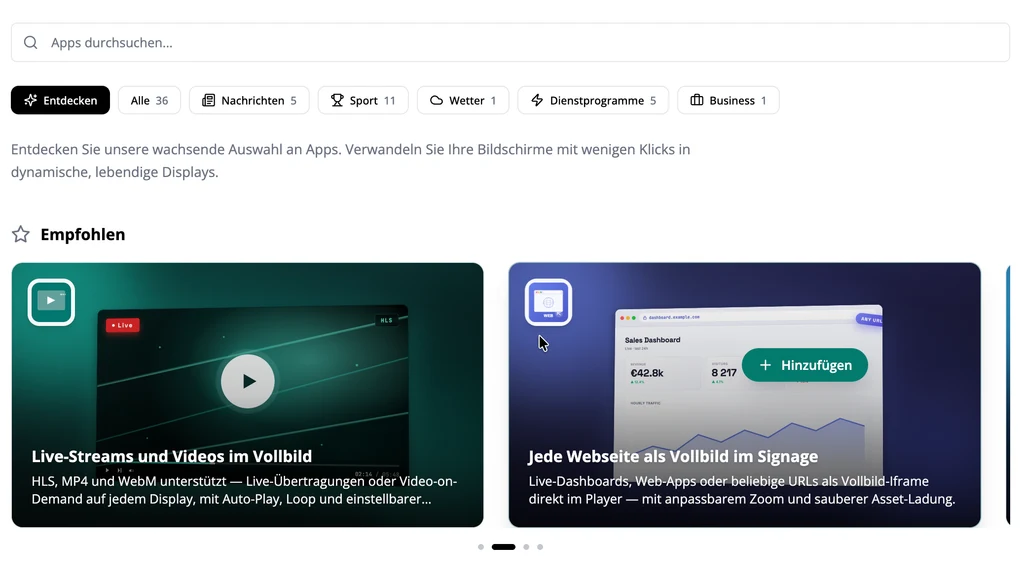Viewport: 1024px width, 576px height.
Task: Select the Business category tab
Action: point(728,100)
